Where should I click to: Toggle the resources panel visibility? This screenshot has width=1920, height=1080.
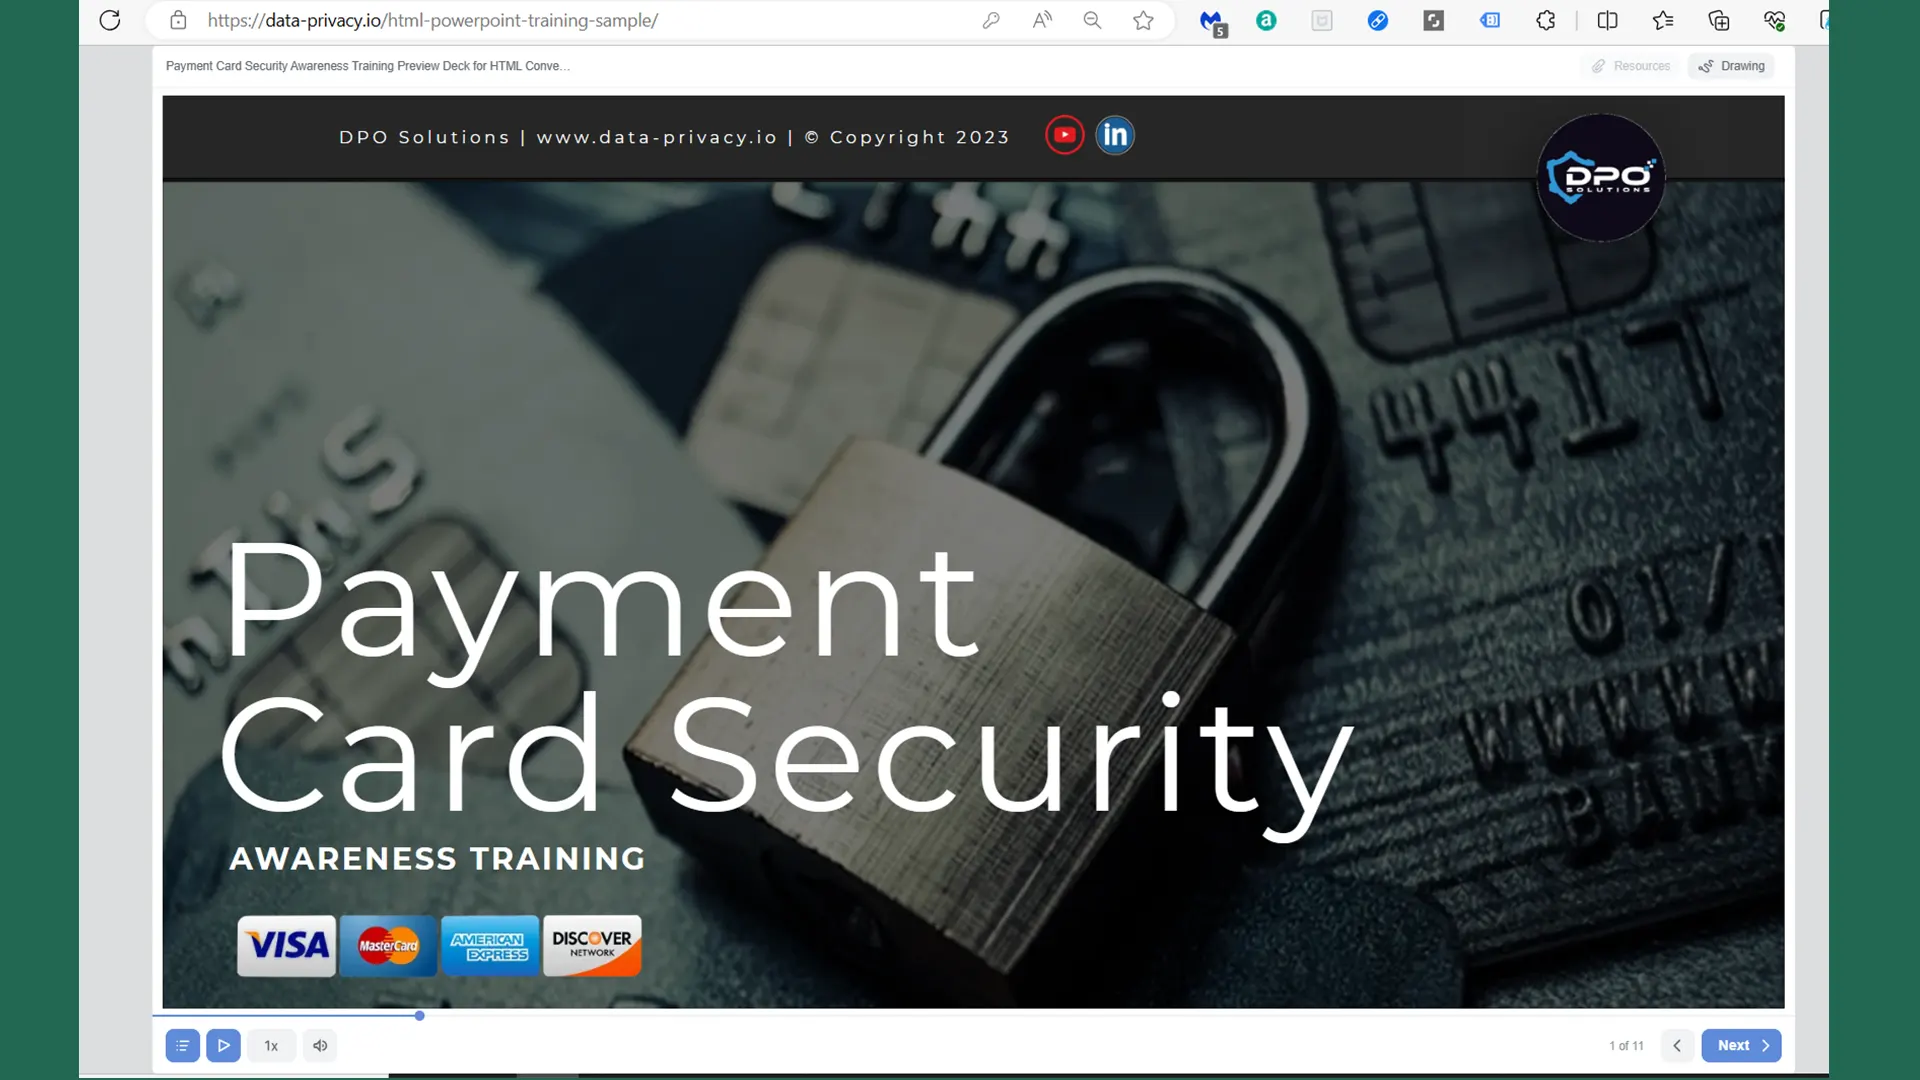tap(1631, 65)
